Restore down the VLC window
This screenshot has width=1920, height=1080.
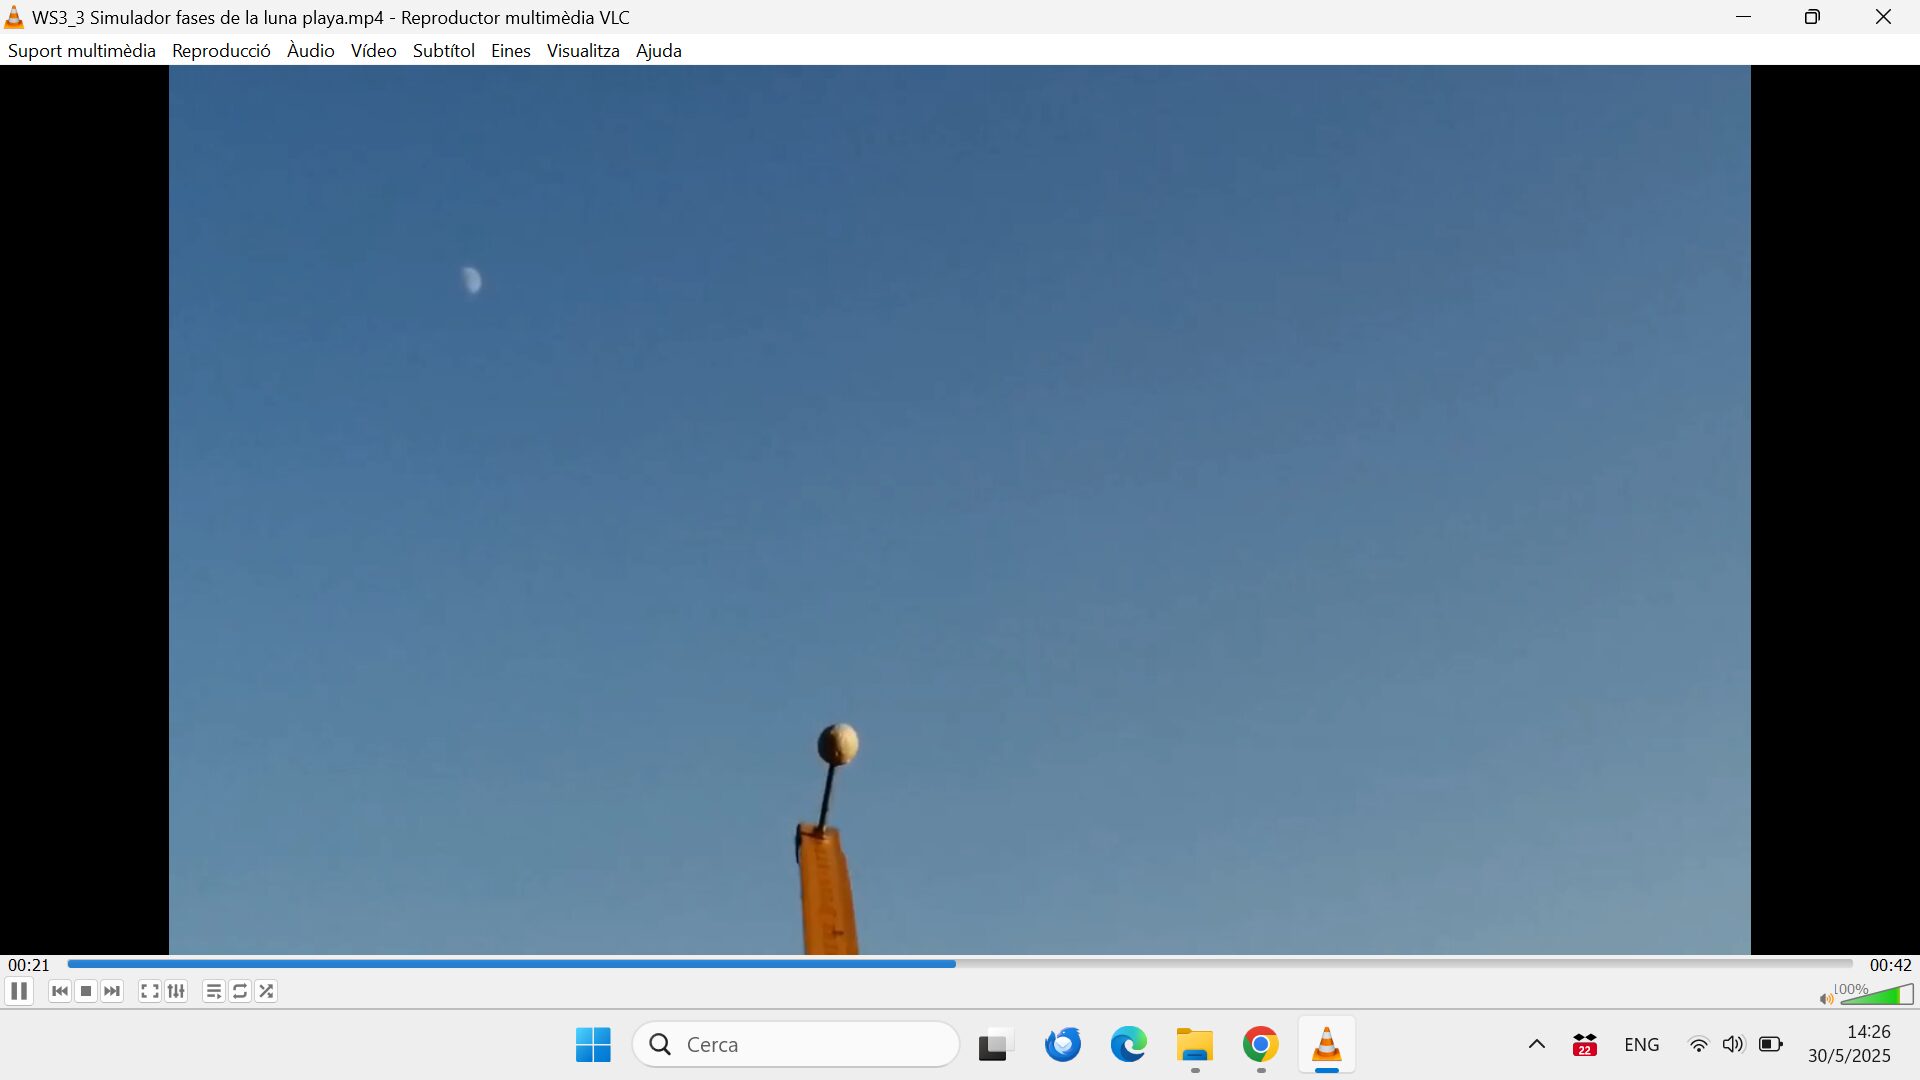(x=1812, y=17)
